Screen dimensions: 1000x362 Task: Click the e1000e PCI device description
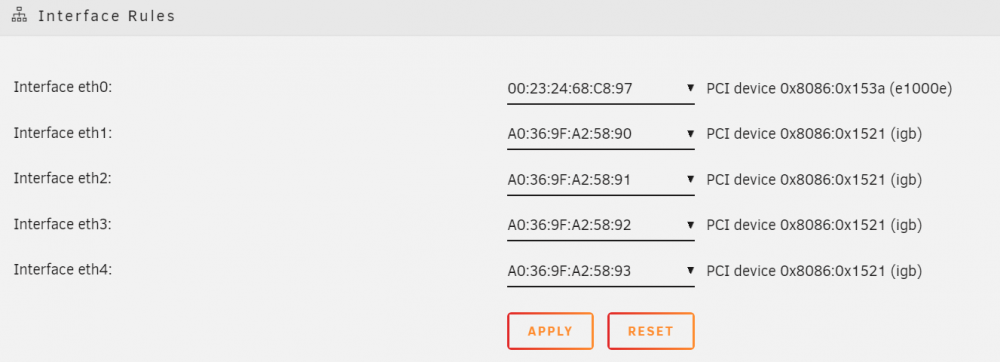coord(829,89)
